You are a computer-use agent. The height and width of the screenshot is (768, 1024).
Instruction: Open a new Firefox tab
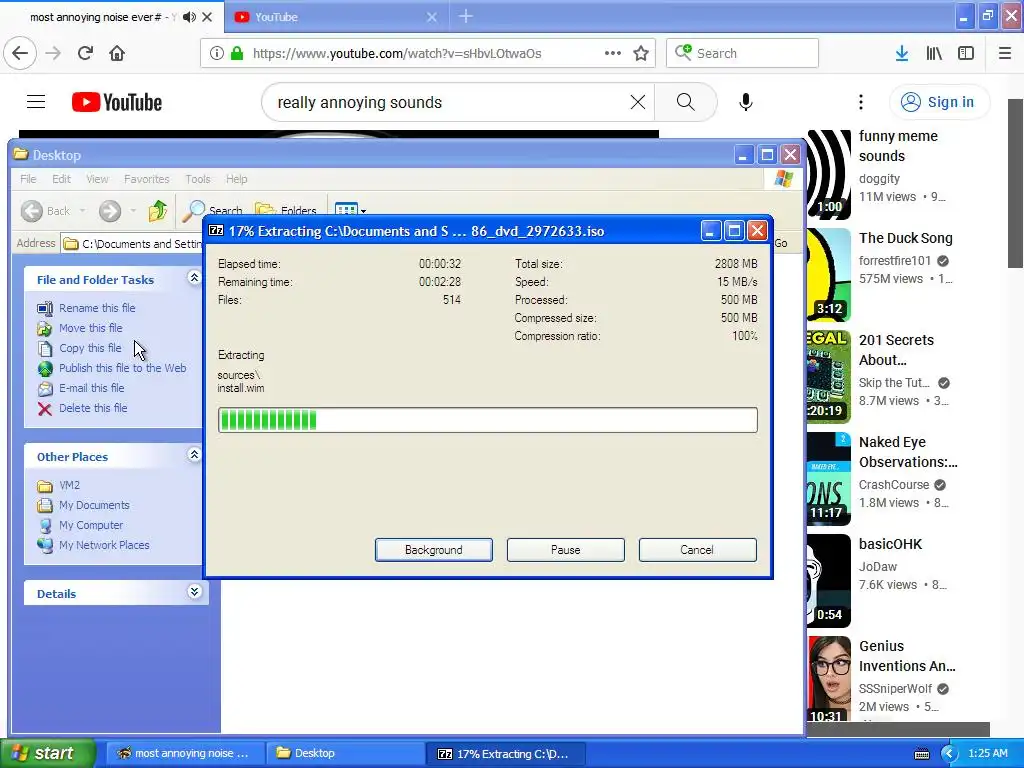tap(466, 16)
